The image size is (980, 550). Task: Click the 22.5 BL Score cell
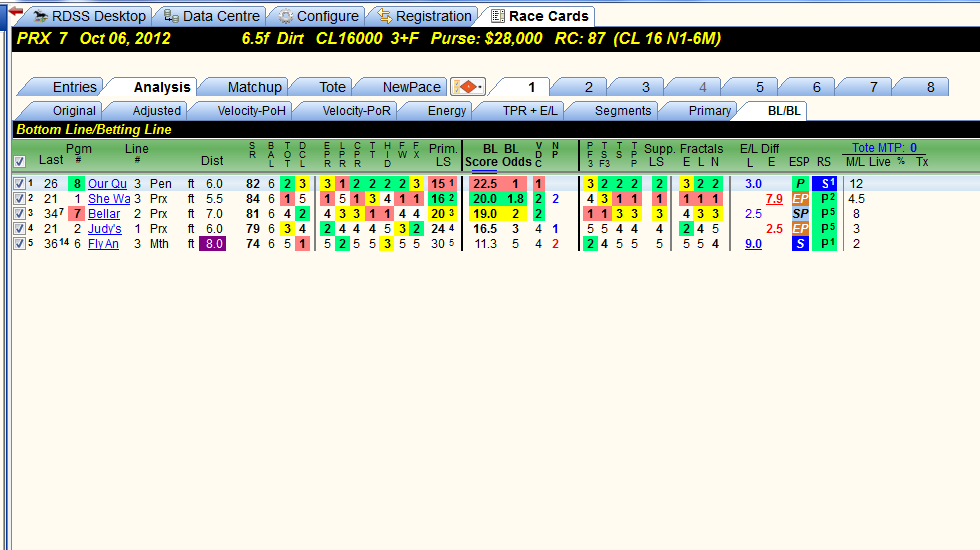click(484, 184)
